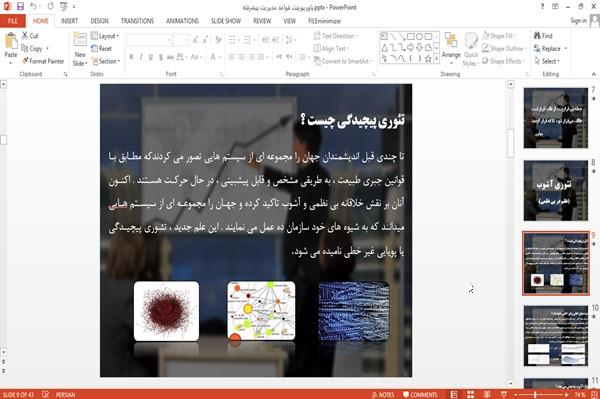This screenshot has height=399, width=600.
Task: Click the New Slide icon
Action: click(x=80, y=40)
